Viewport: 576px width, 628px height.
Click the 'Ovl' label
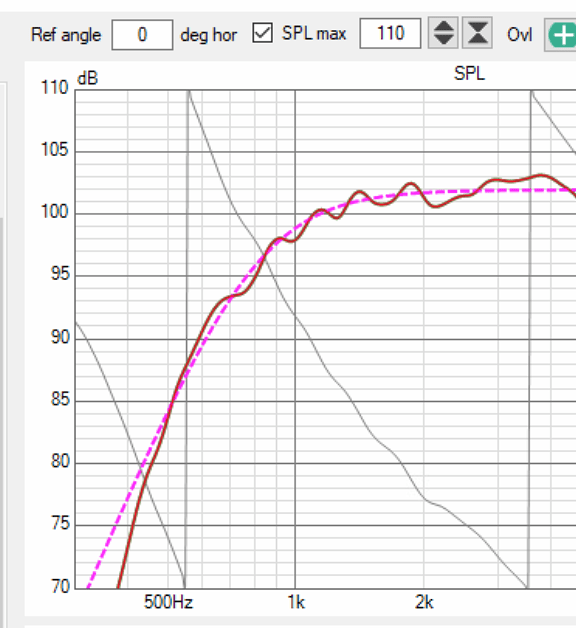click(x=520, y=35)
